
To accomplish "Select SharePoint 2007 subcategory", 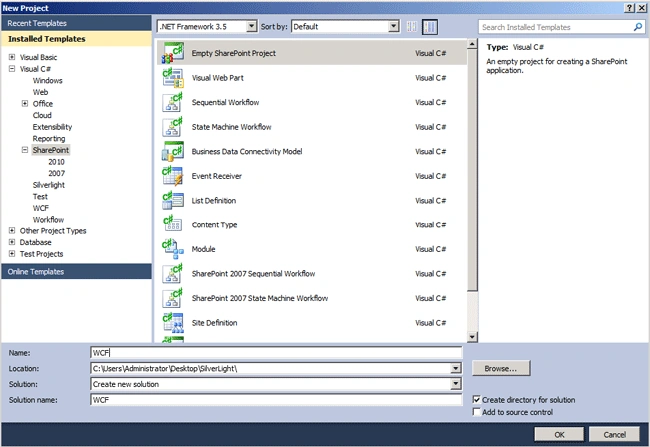I will (56, 173).
